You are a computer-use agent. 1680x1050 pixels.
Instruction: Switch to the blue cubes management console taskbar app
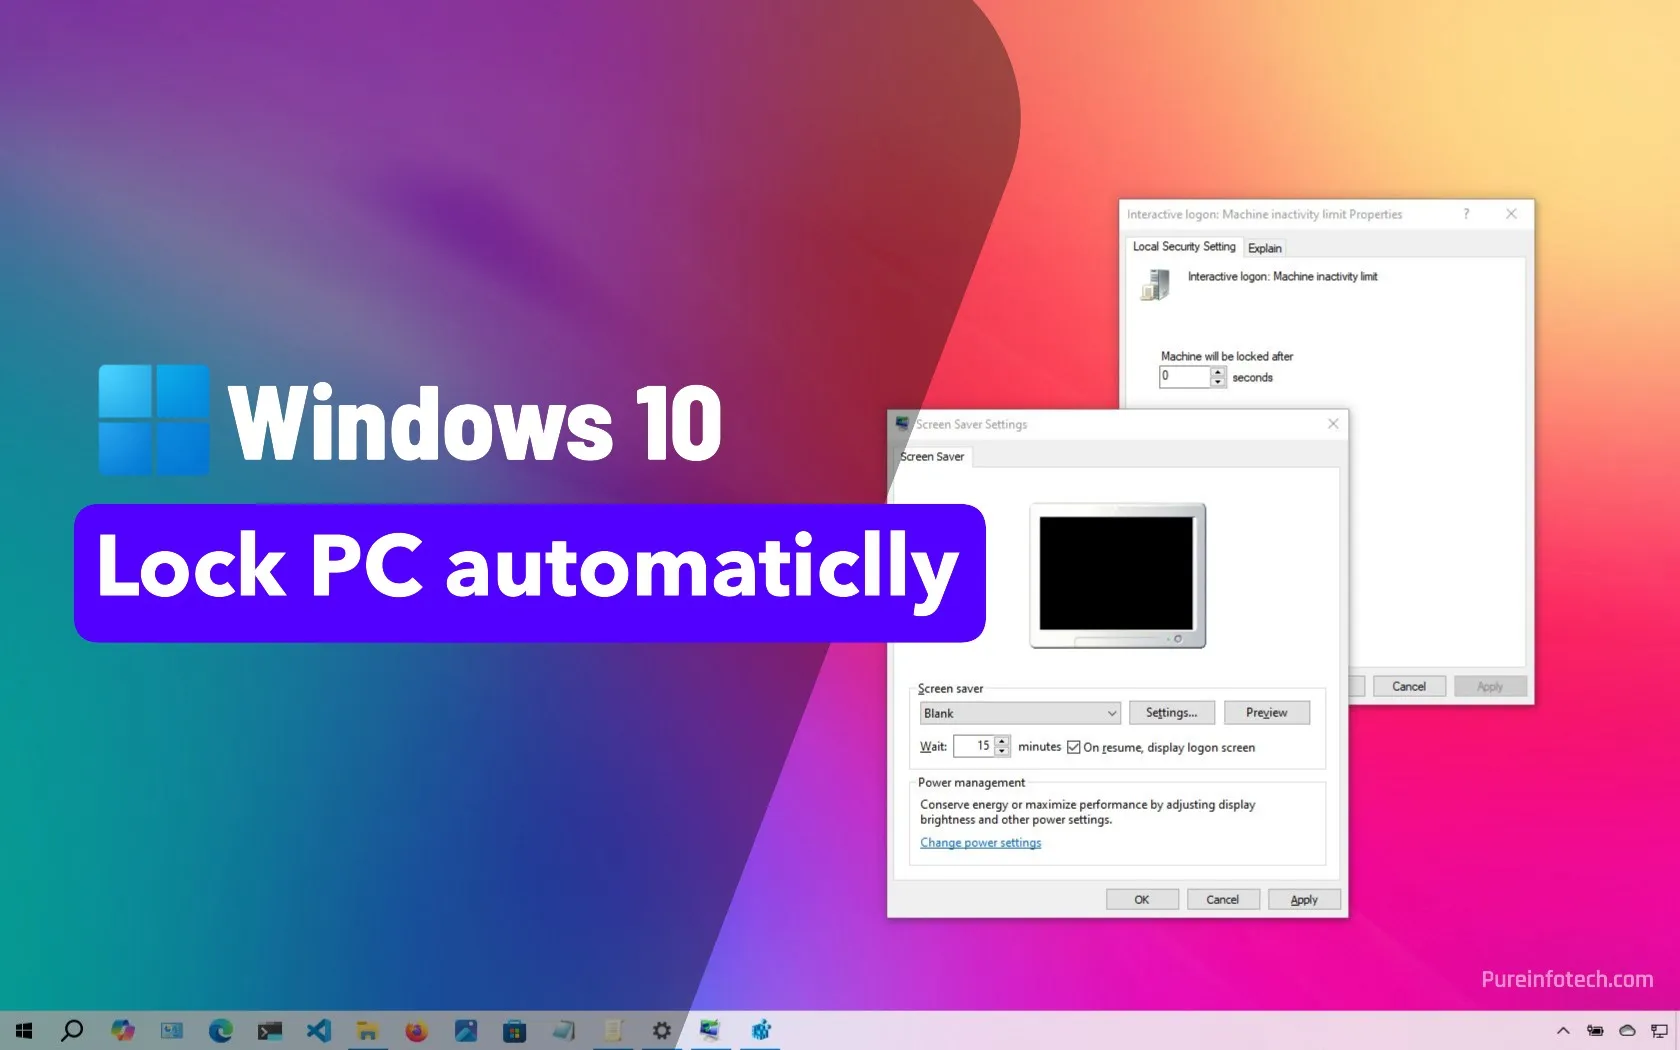point(761,1030)
